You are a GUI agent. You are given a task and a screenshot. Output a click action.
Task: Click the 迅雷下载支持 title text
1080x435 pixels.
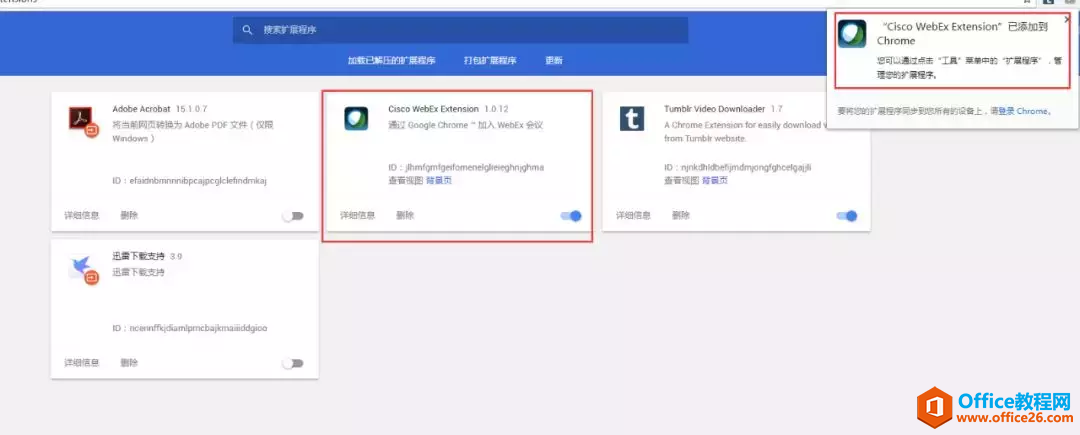click(x=138, y=256)
